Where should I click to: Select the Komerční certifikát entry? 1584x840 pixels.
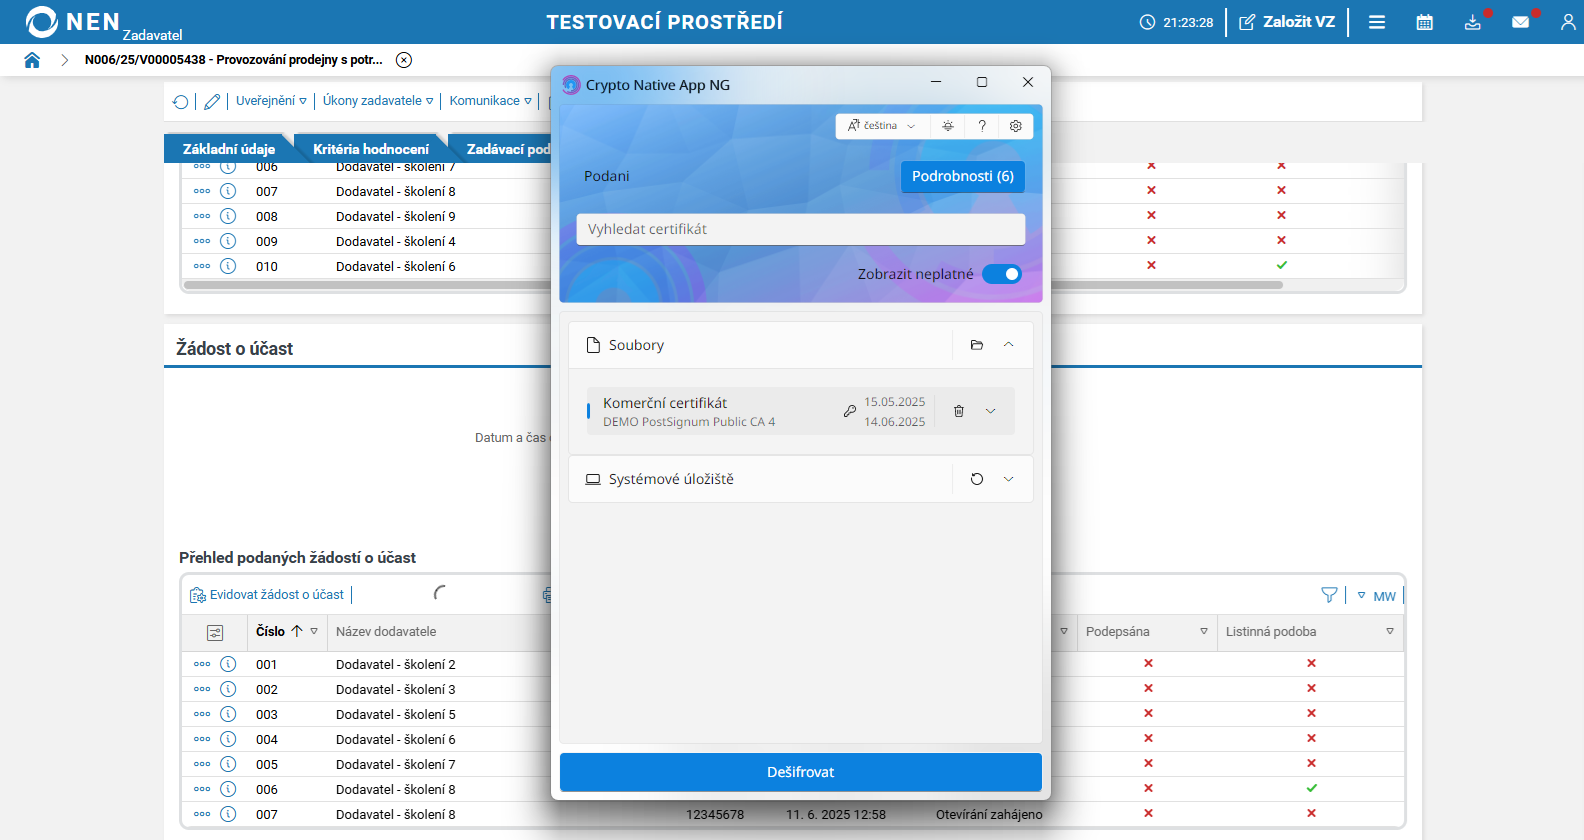pyautogui.click(x=801, y=411)
